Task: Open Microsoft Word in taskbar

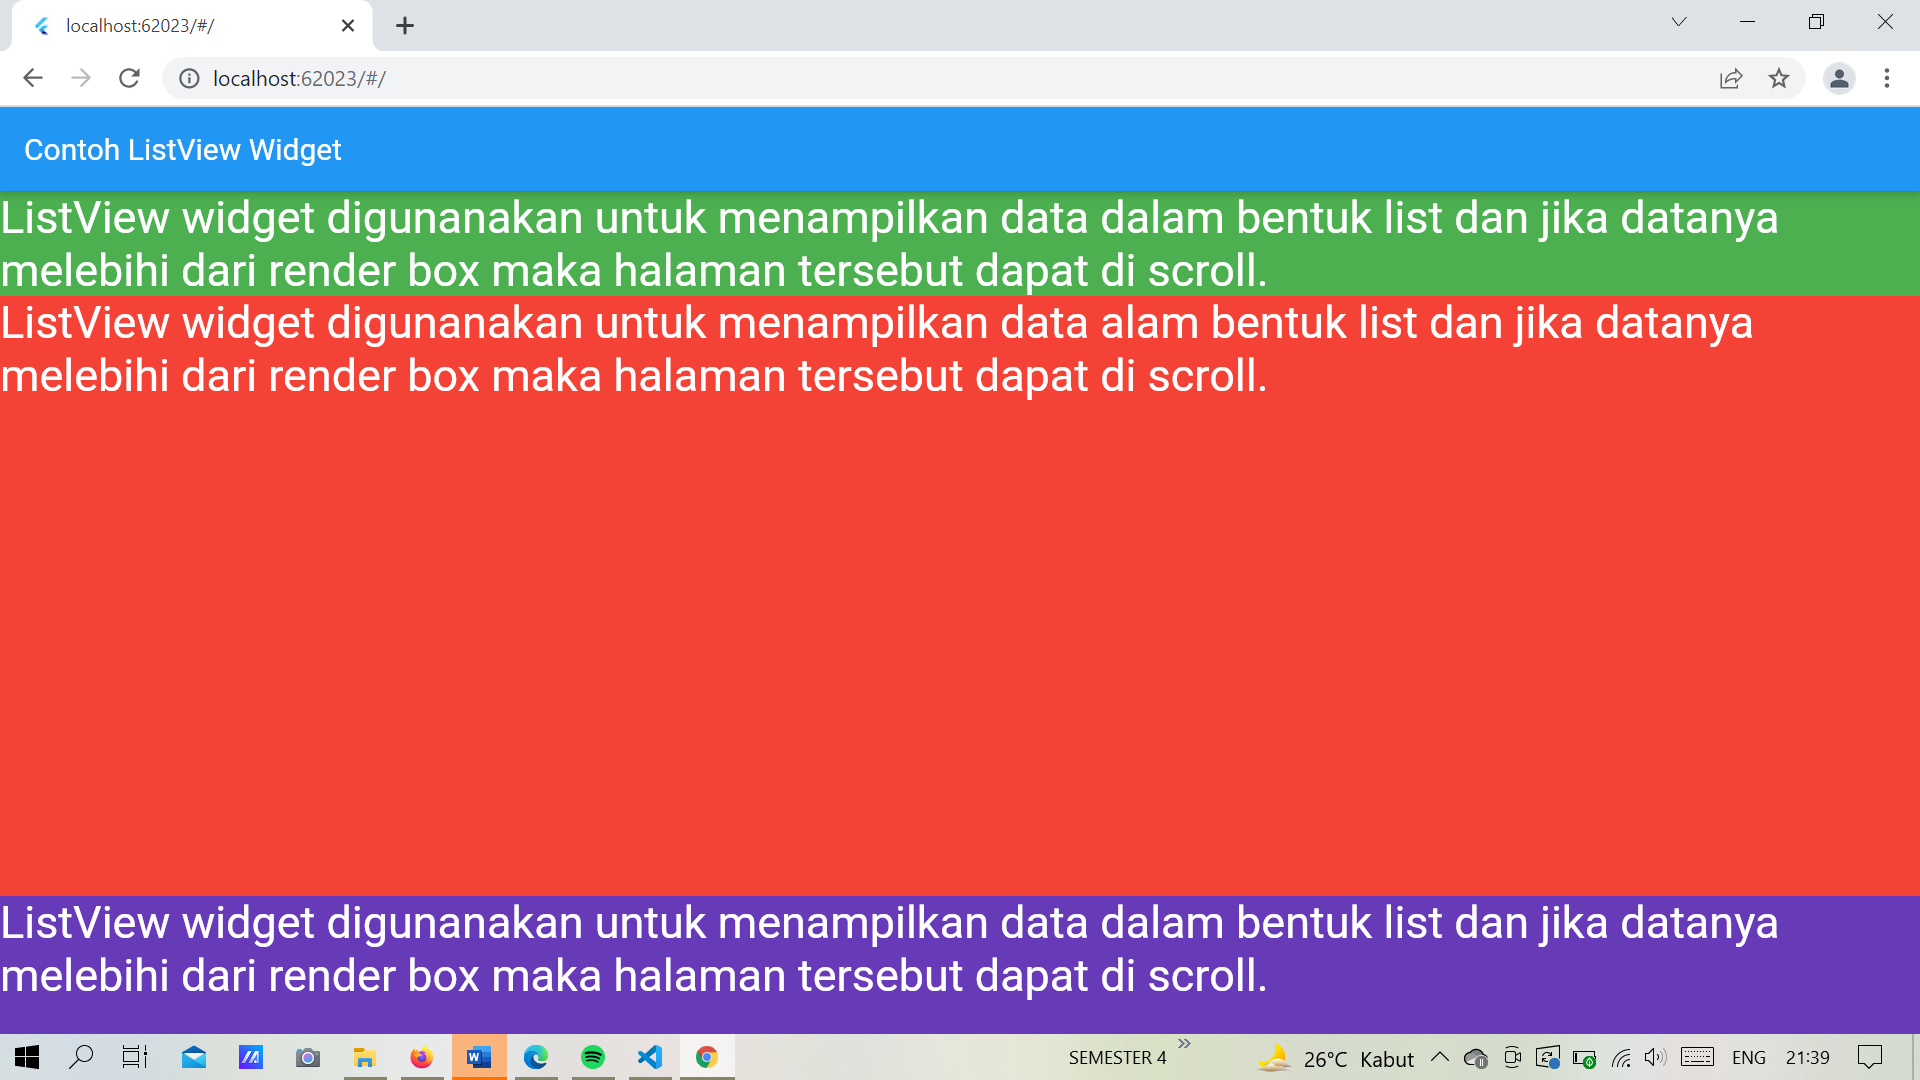Action: pyautogui.click(x=479, y=1057)
